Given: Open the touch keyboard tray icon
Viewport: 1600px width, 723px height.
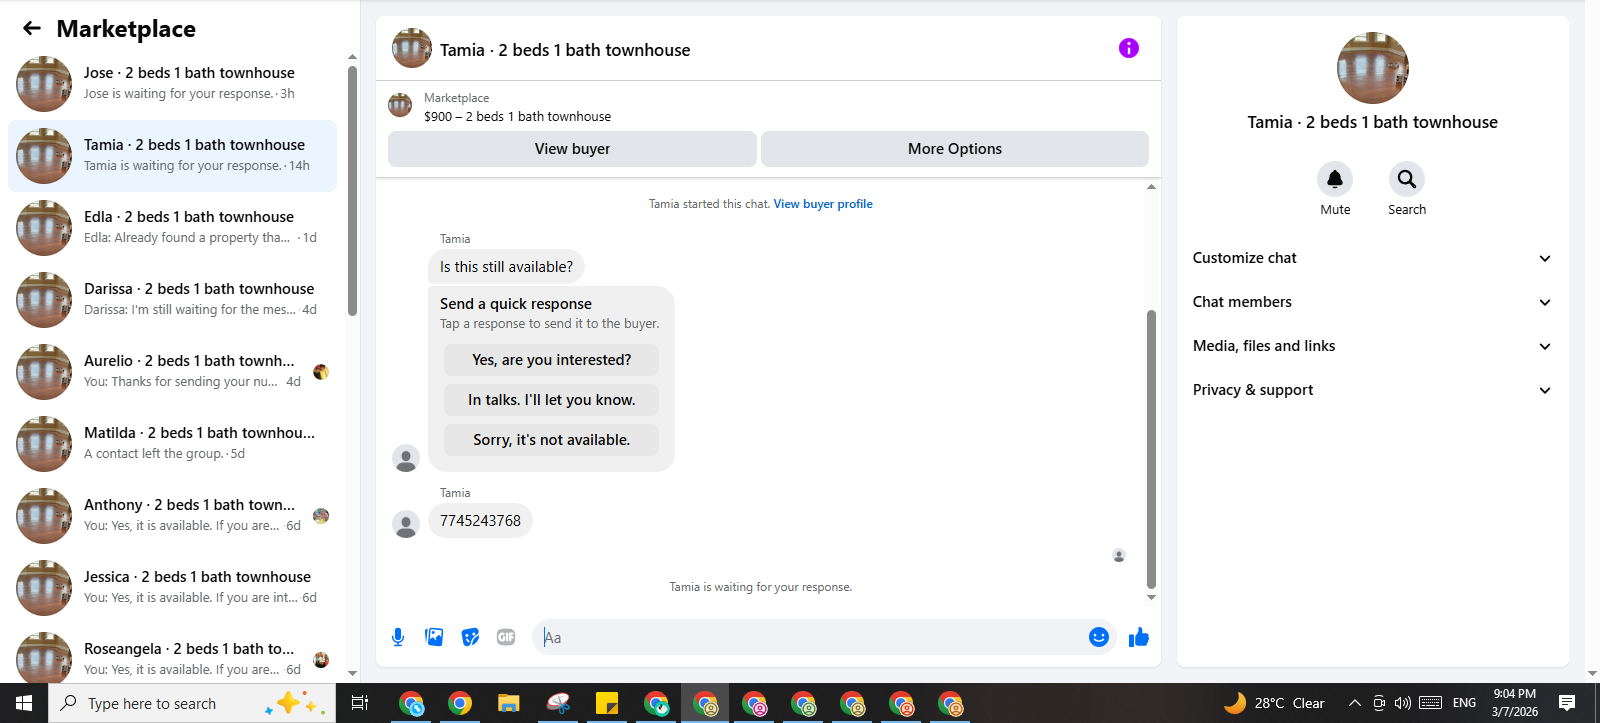Looking at the screenshot, I should (x=1431, y=703).
